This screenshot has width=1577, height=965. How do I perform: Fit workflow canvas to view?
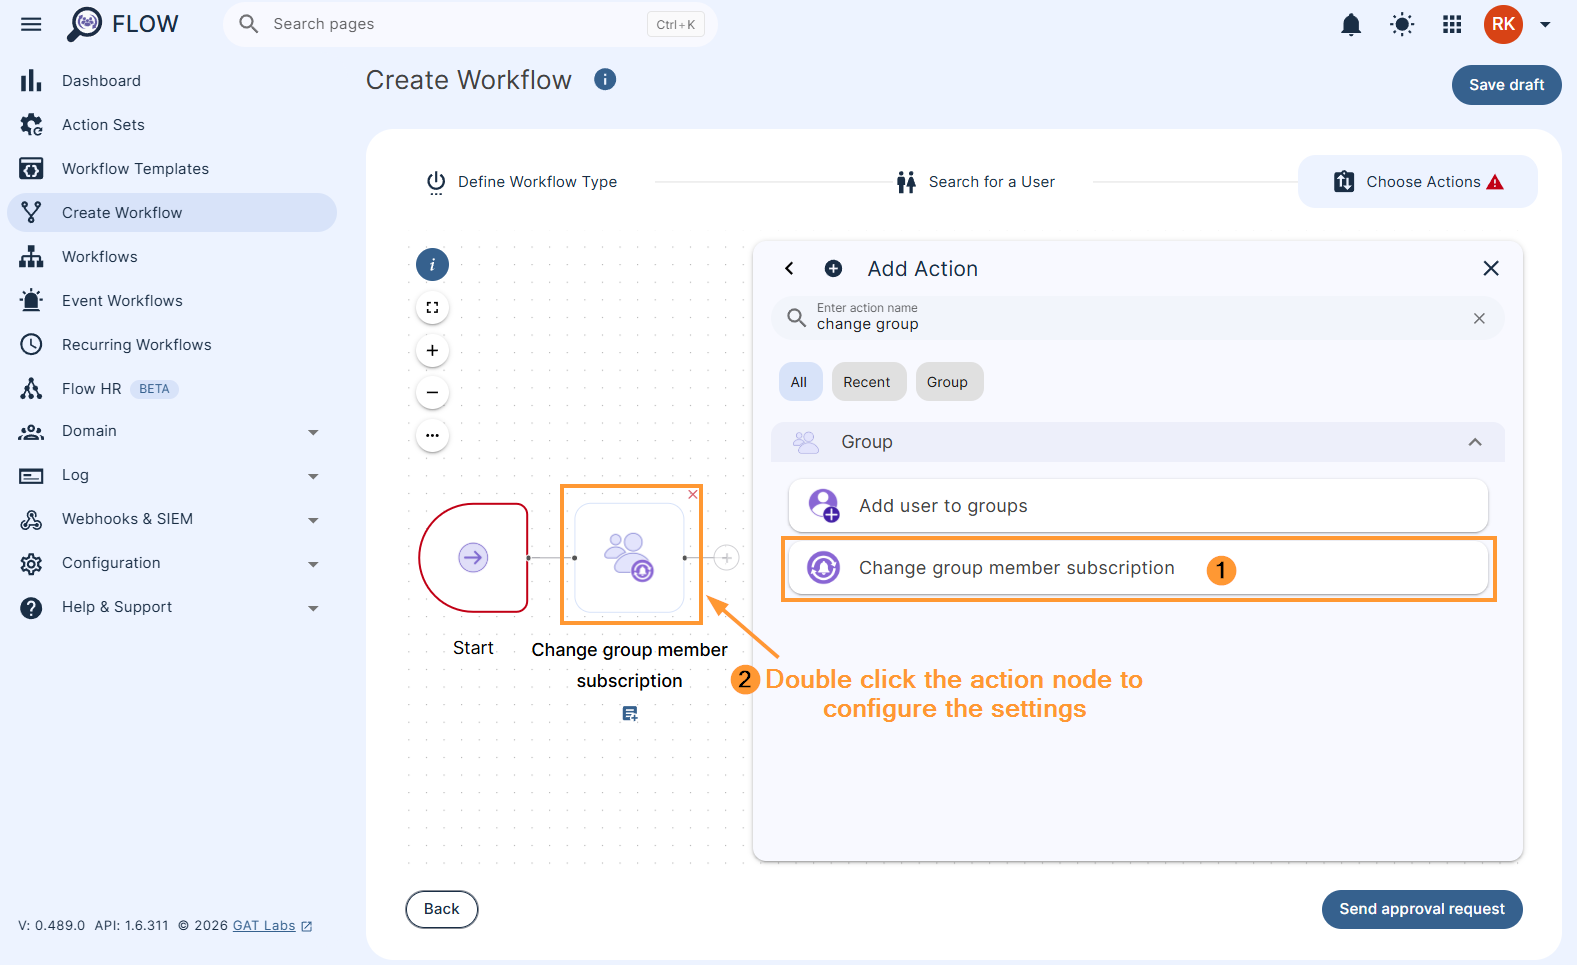tap(432, 308)
